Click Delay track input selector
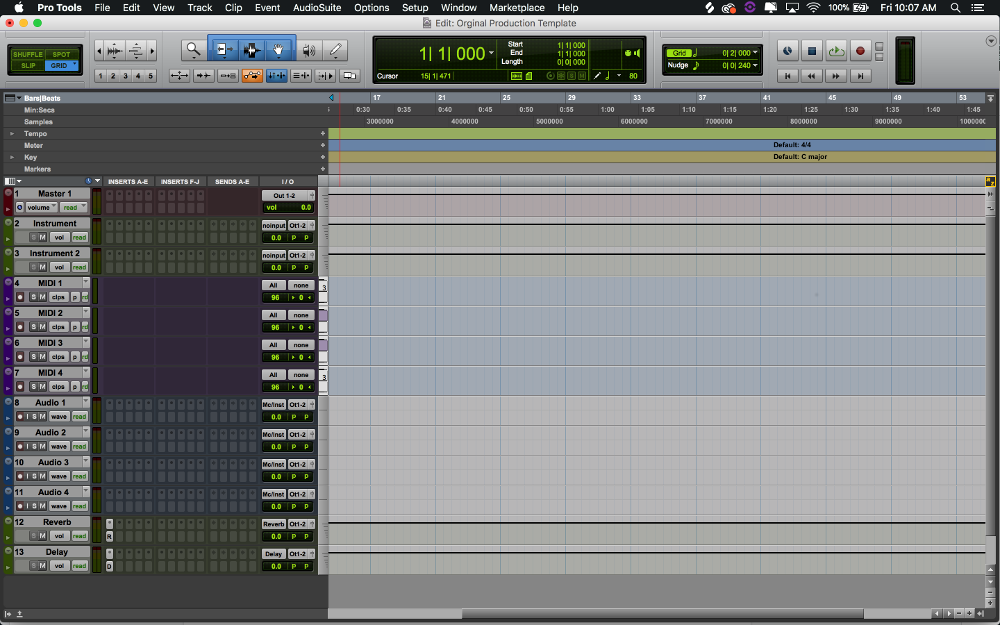This screenshot has height=625, width=1000. [274, 554]
